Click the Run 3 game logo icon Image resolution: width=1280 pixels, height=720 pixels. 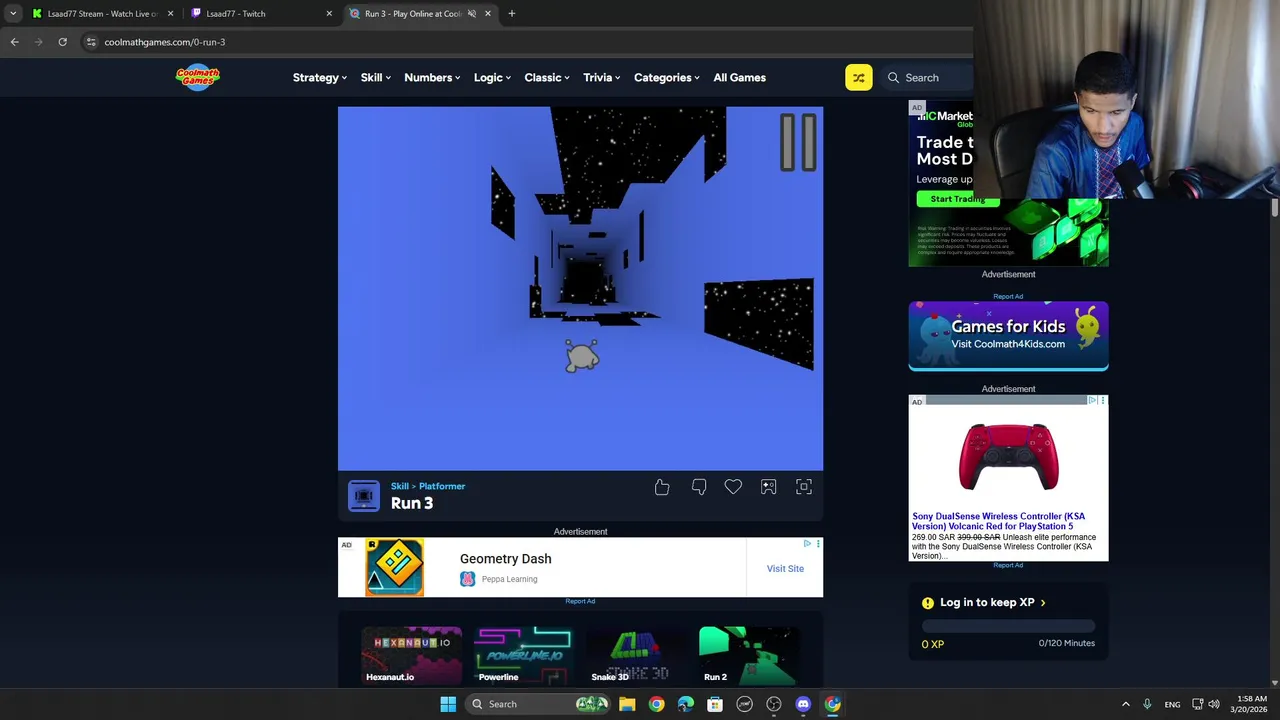[364, 496]
